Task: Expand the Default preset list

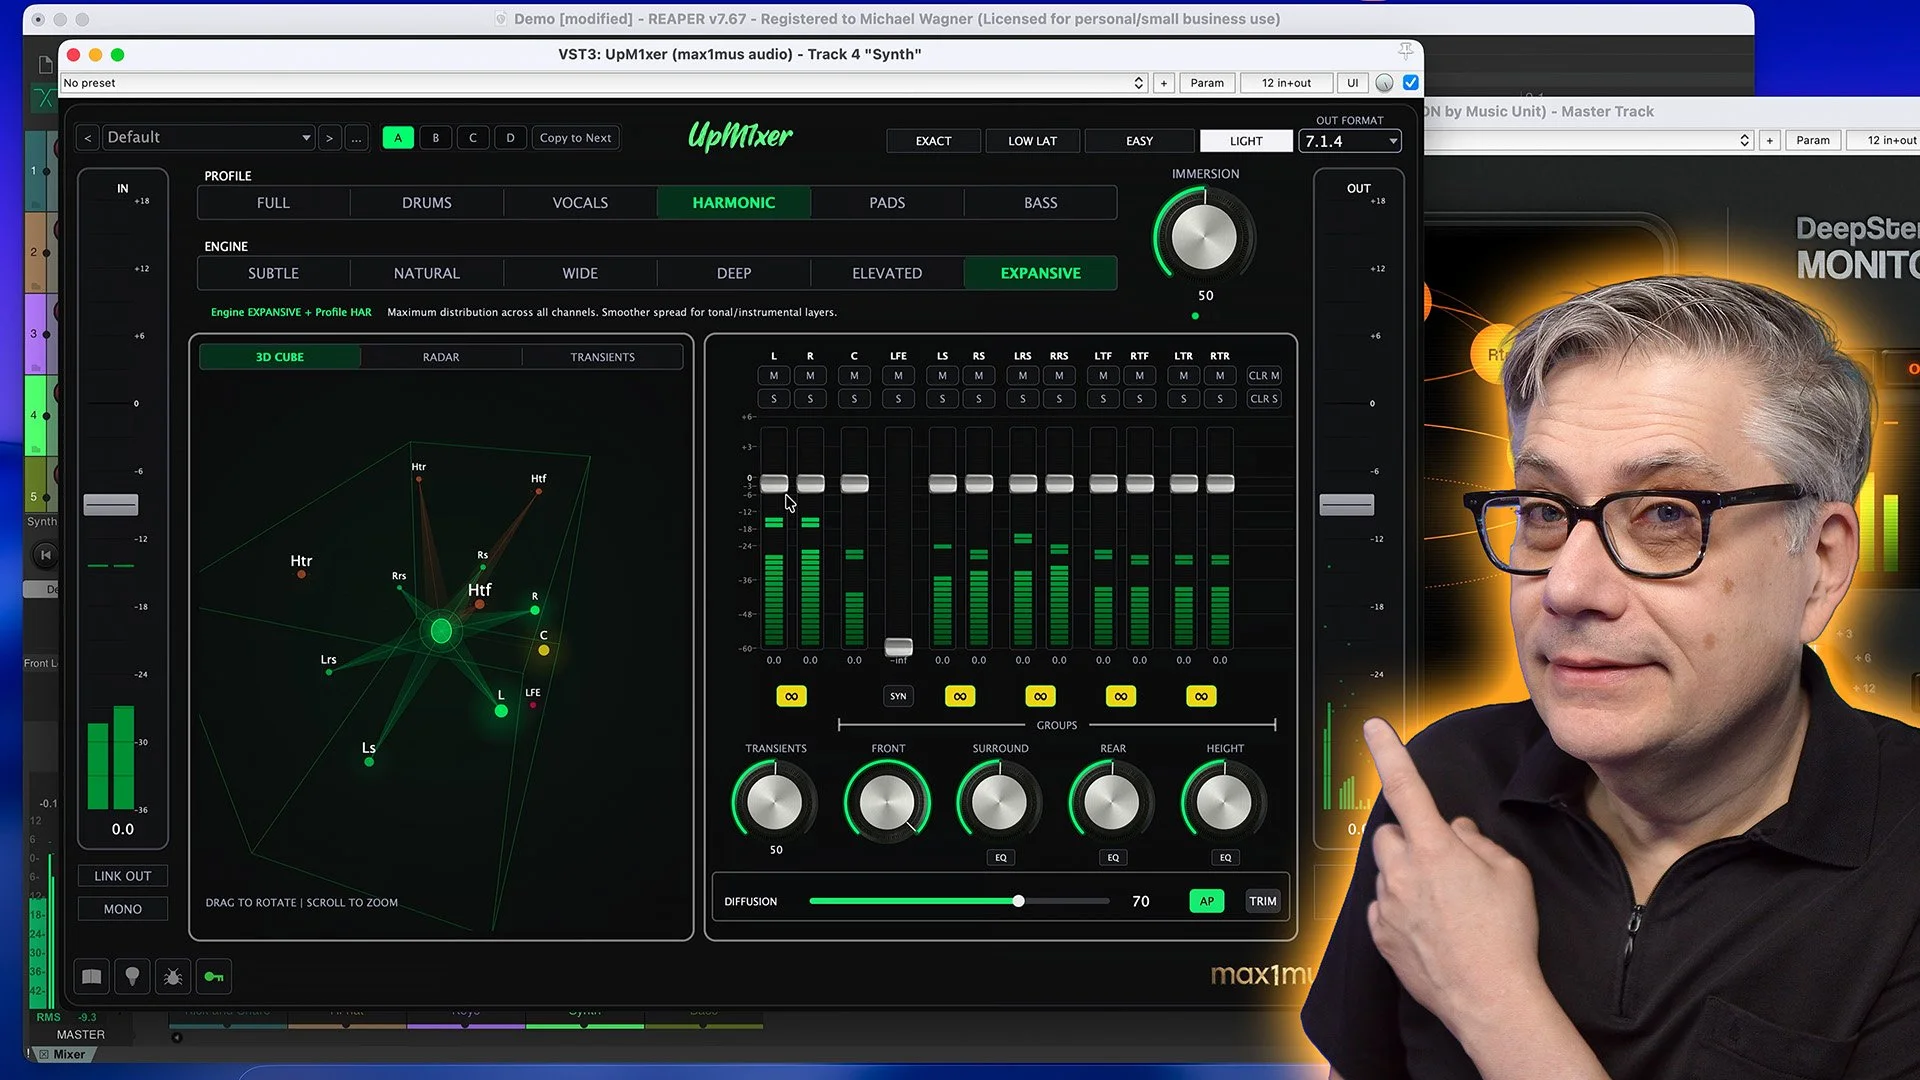Action: tap(305, 137)
